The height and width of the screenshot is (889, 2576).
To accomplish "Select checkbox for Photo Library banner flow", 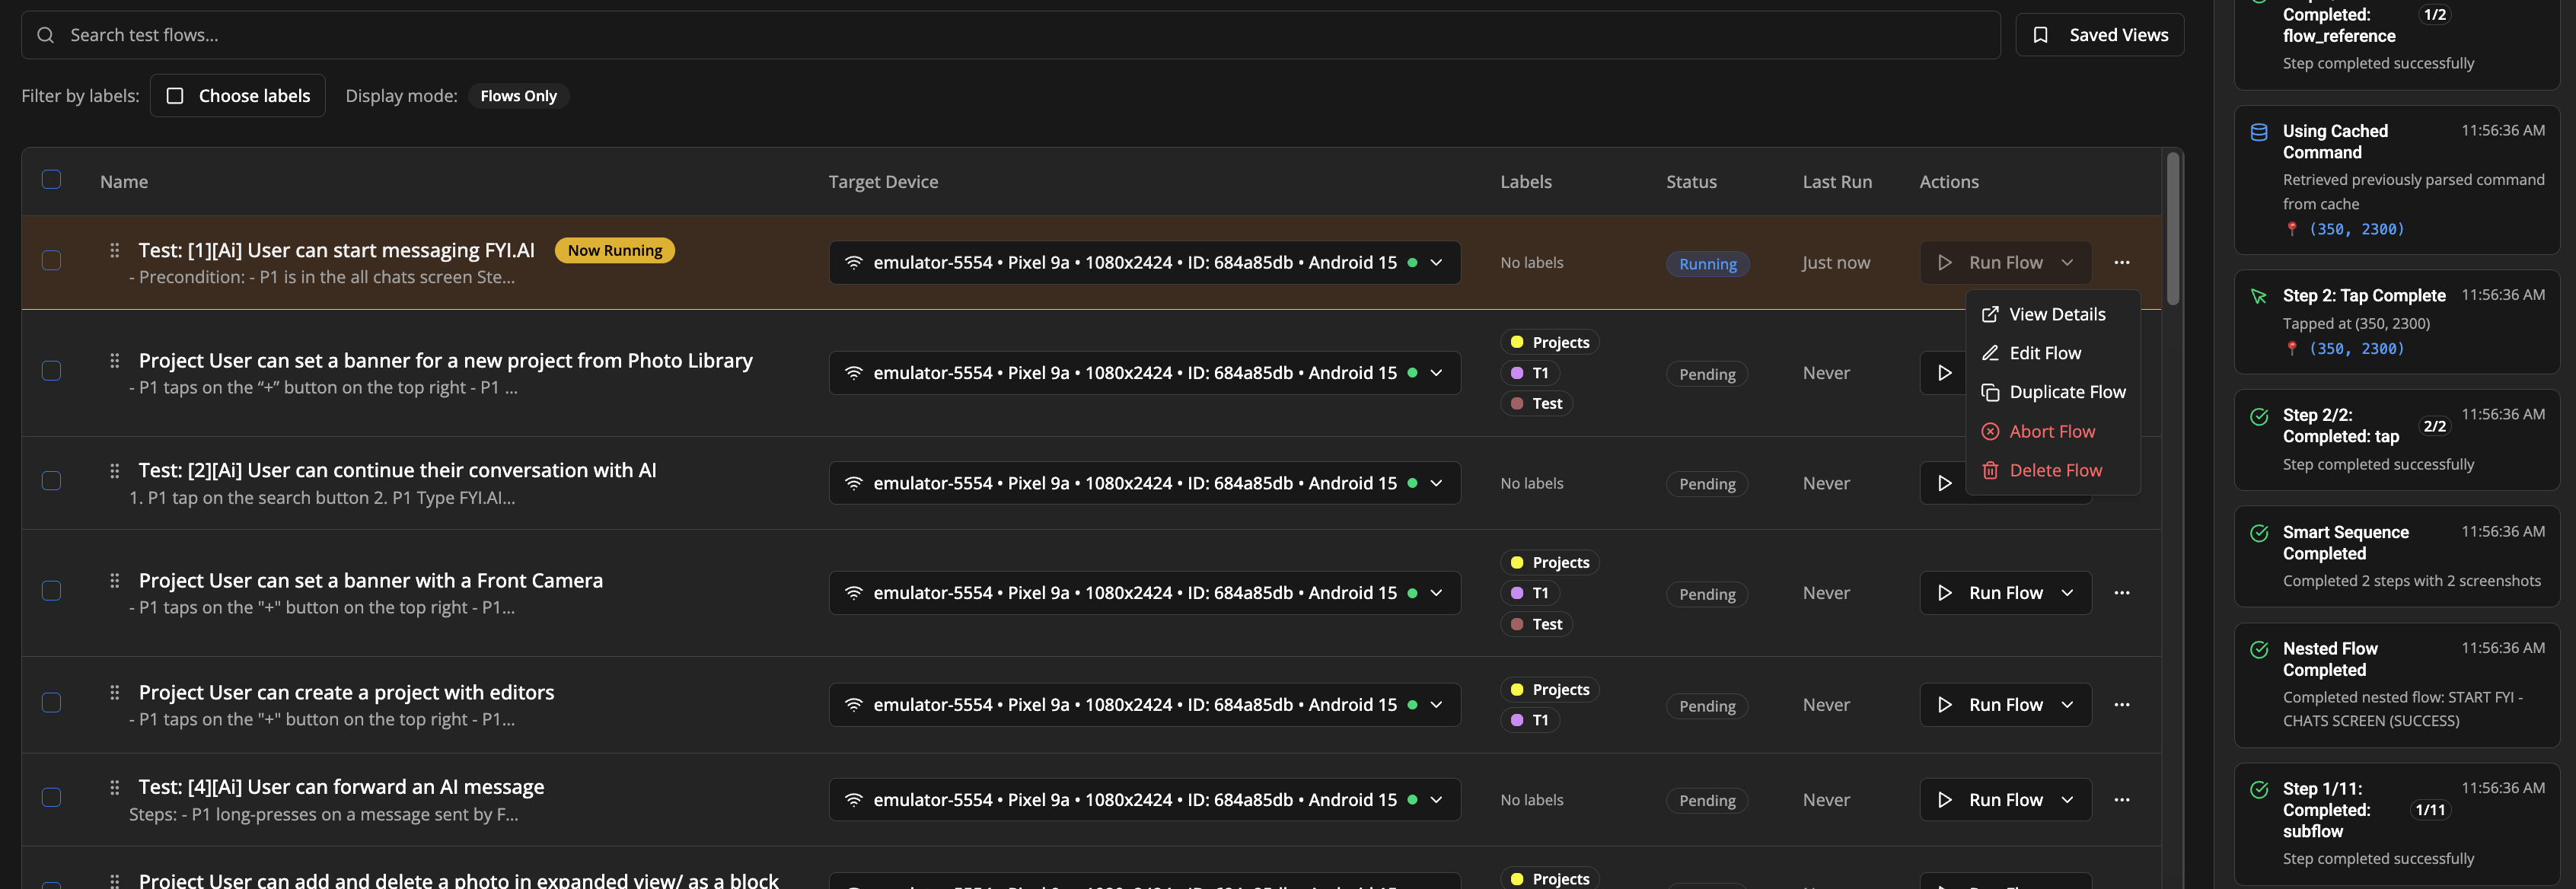I will tap(51, 371).
